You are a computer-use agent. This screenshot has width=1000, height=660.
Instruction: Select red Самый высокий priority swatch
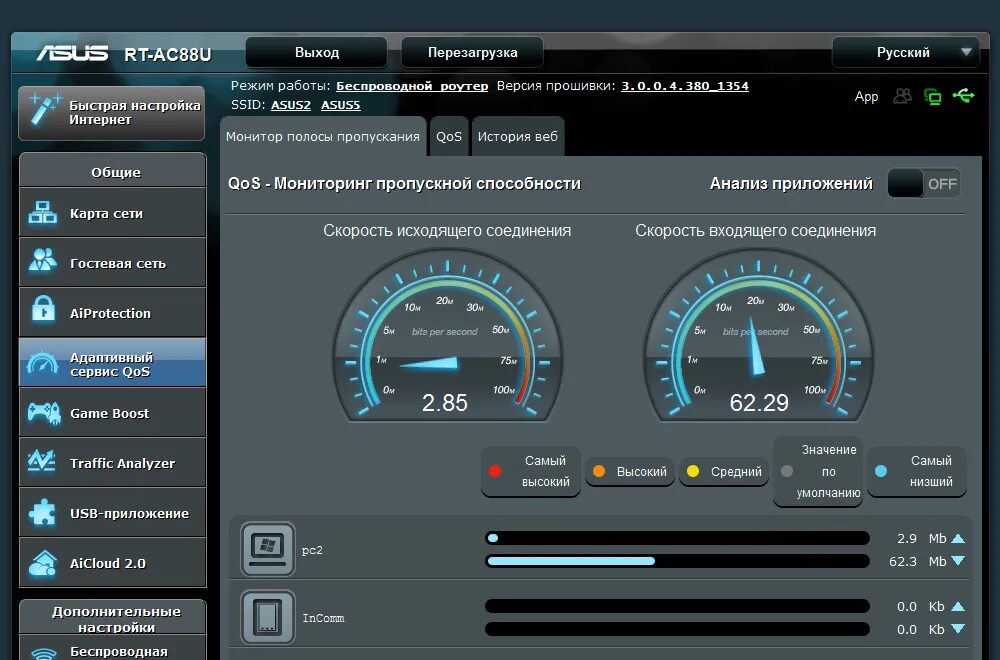click(495, 471)
